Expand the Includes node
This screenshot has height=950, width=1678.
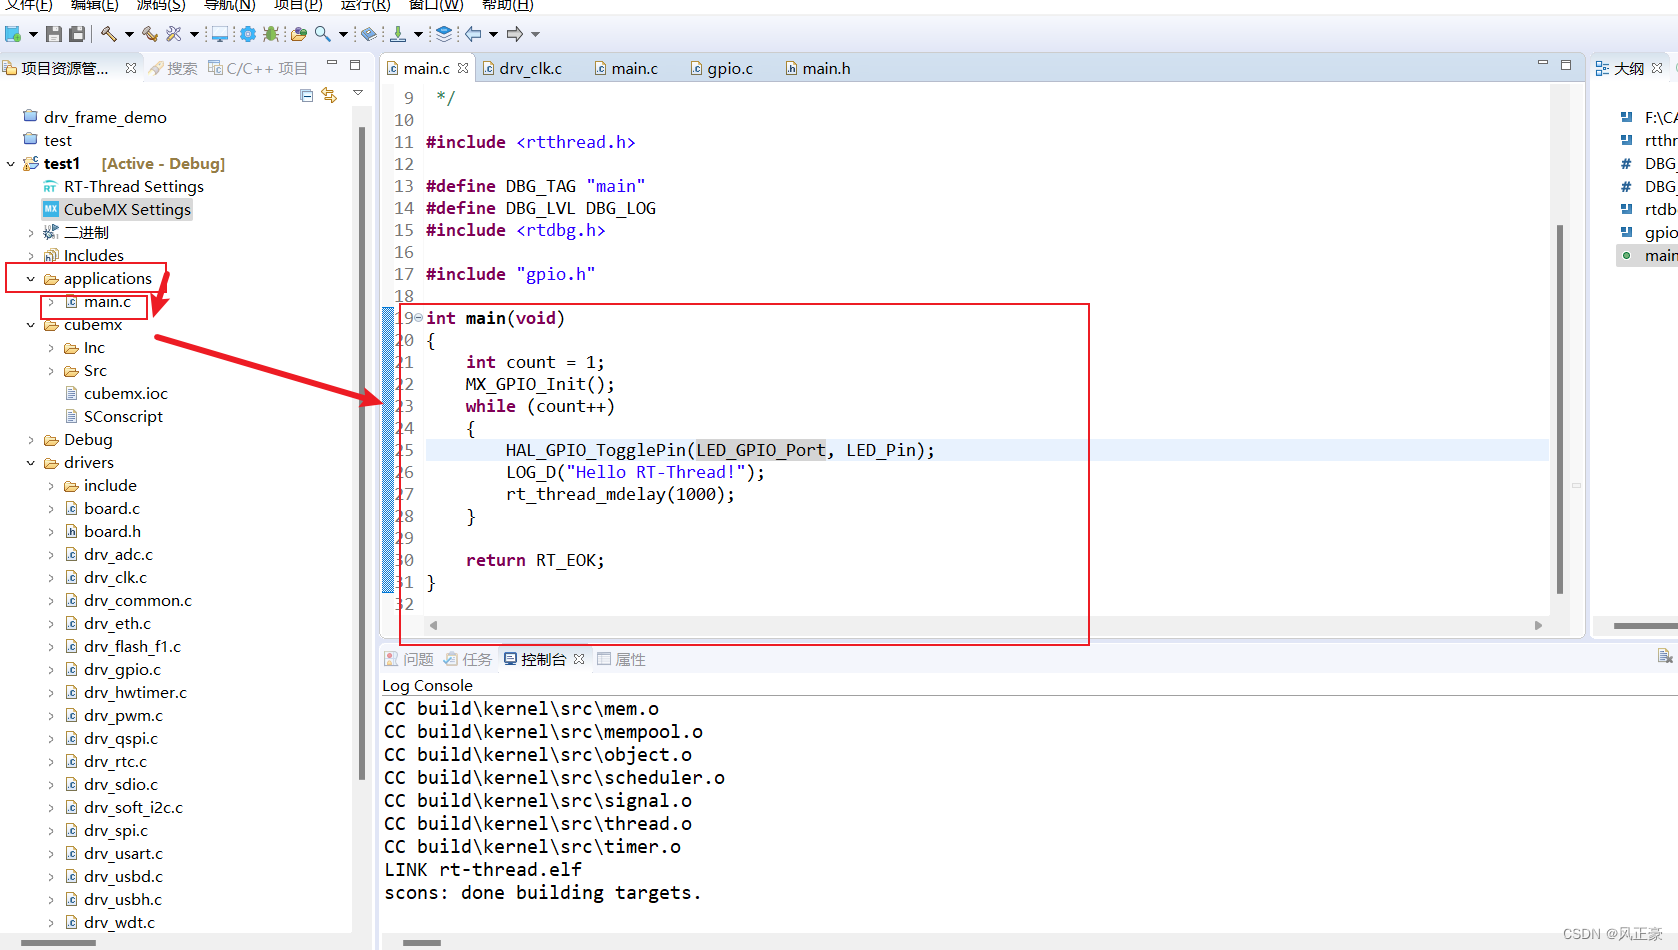31,256
